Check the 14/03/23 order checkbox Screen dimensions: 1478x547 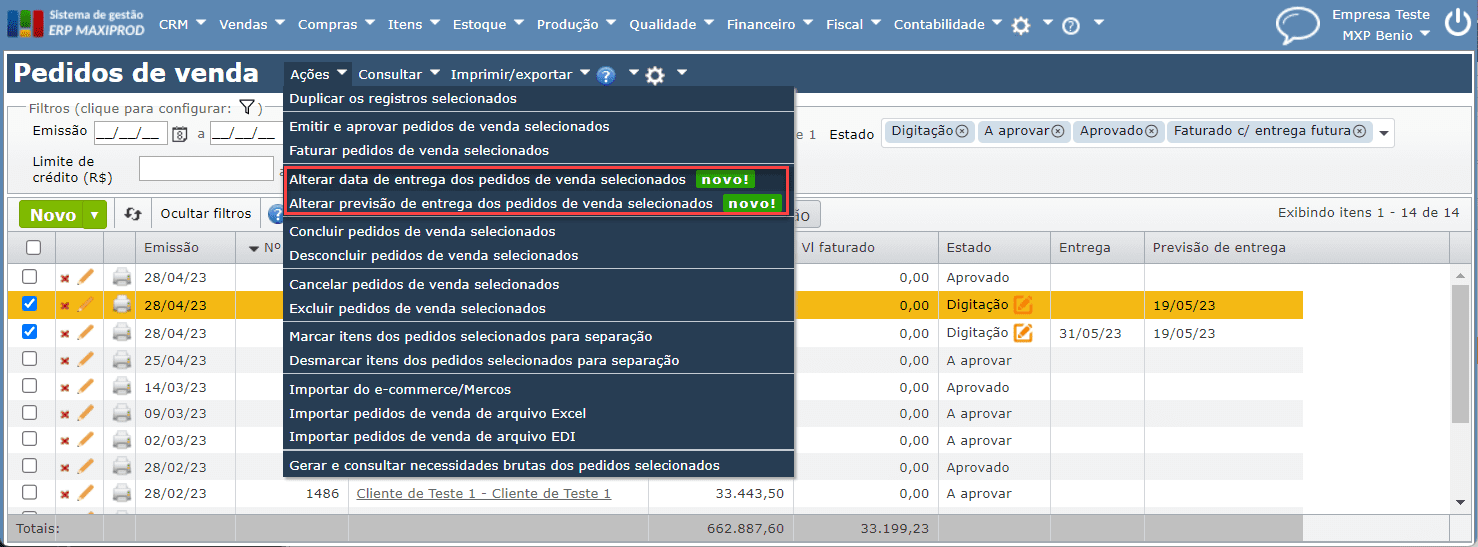click(x=30, y=385)
